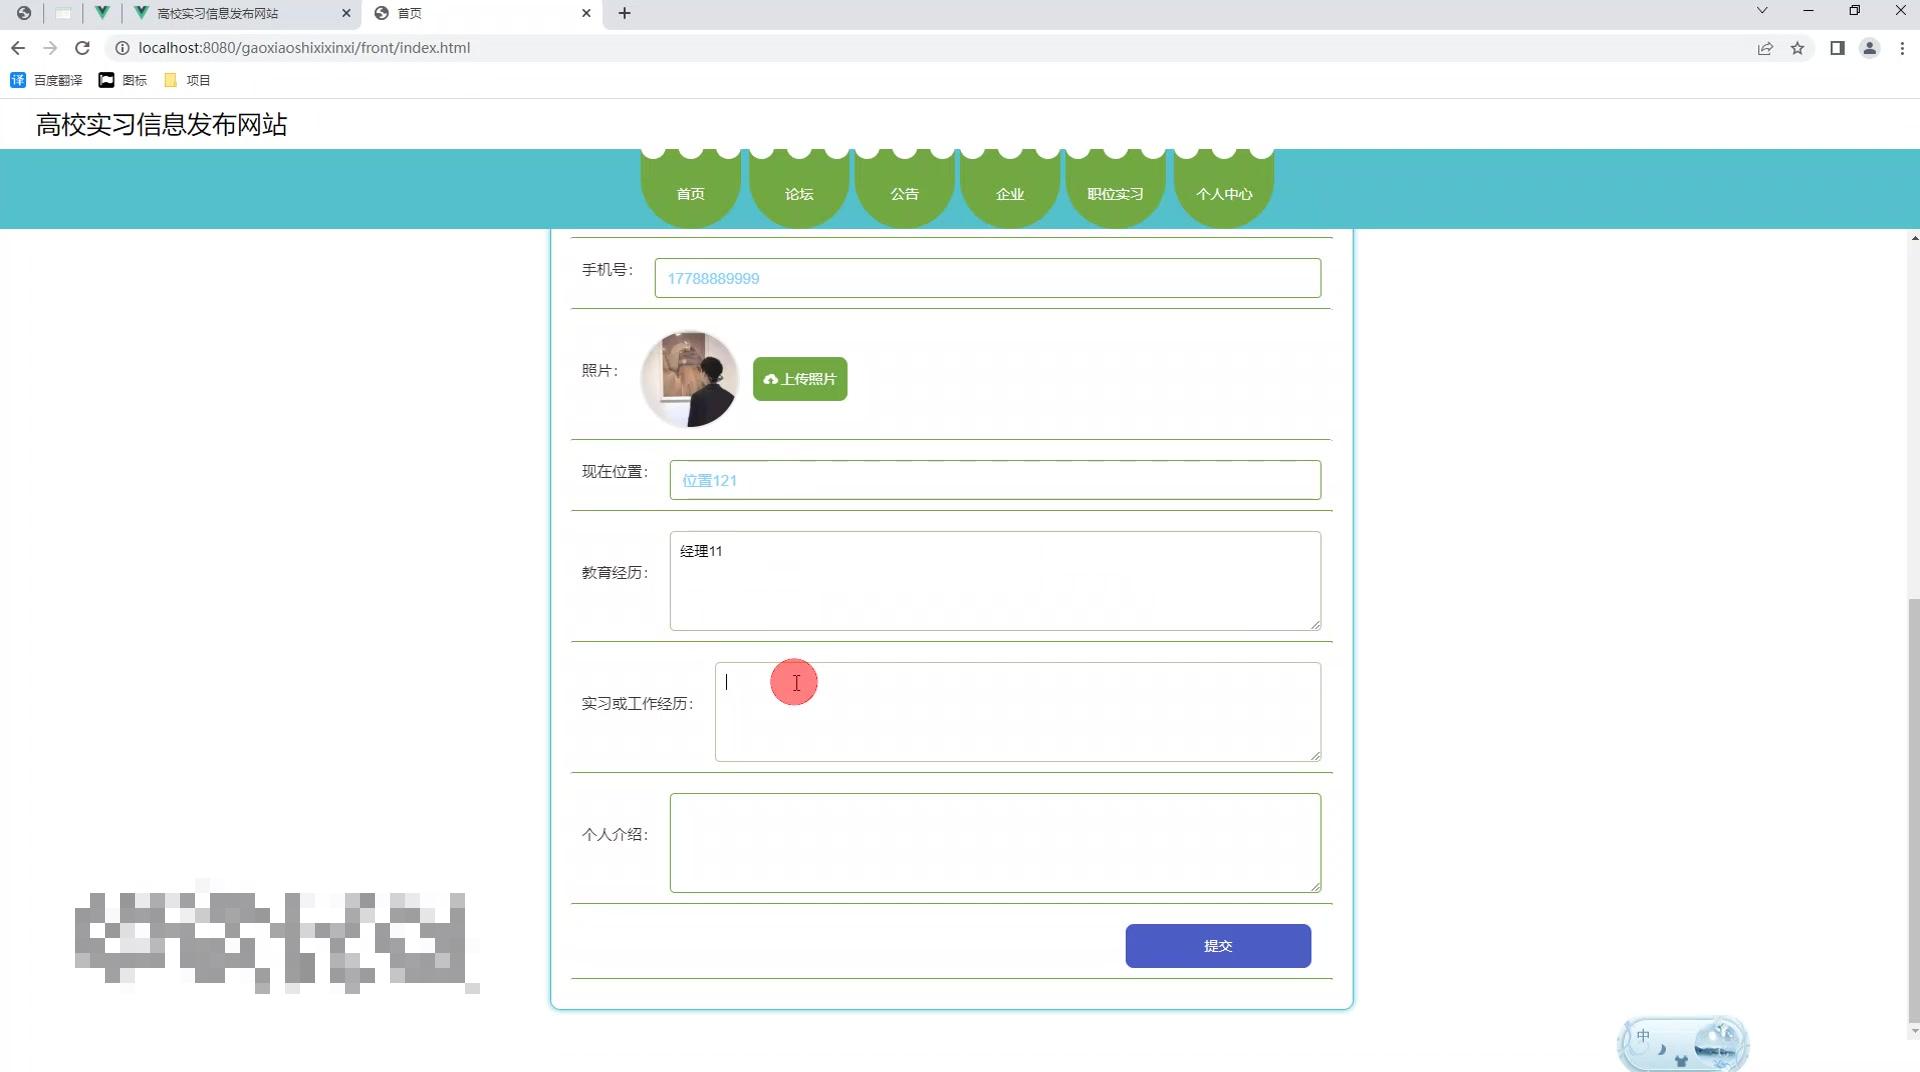The width and height of the screenshot is (1920, 1072).
Task: Open the browser profile avatar
Action: pyautogui.click(x=1869, y=47)
